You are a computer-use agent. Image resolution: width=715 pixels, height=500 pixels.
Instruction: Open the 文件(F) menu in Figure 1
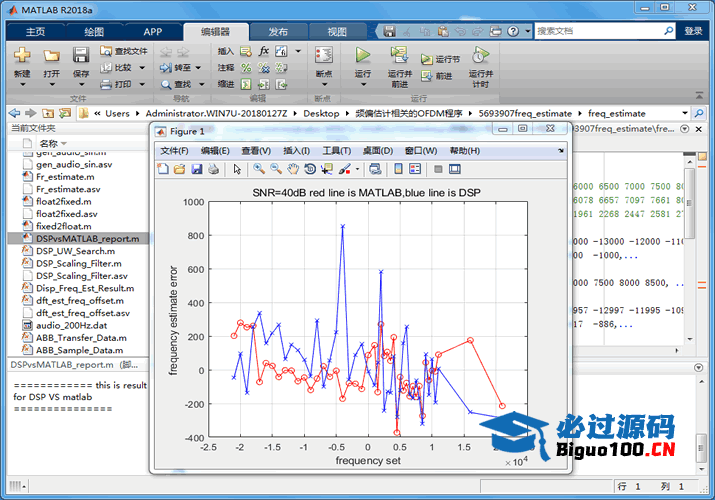[x=174, y=151]
